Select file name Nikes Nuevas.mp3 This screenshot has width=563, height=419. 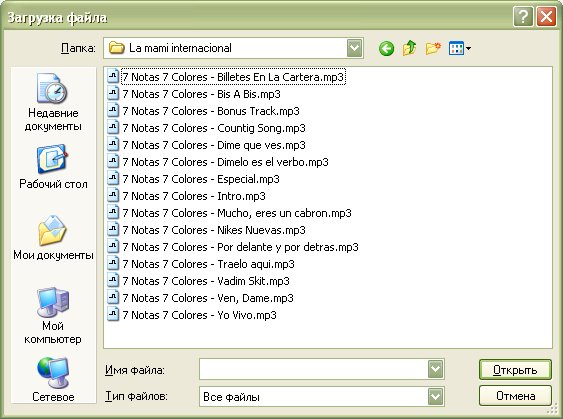click(x=214, y=230)
